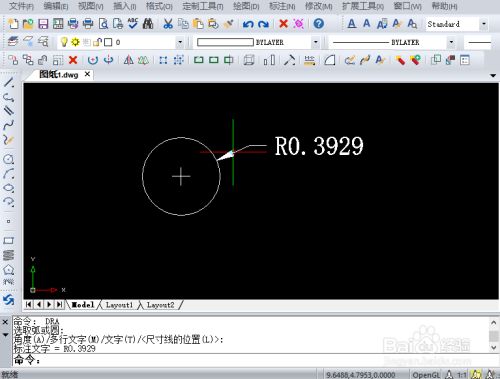500x379 pixels.
Task: Jump to first layout tab arrow
Action: [x=29, y=304]
